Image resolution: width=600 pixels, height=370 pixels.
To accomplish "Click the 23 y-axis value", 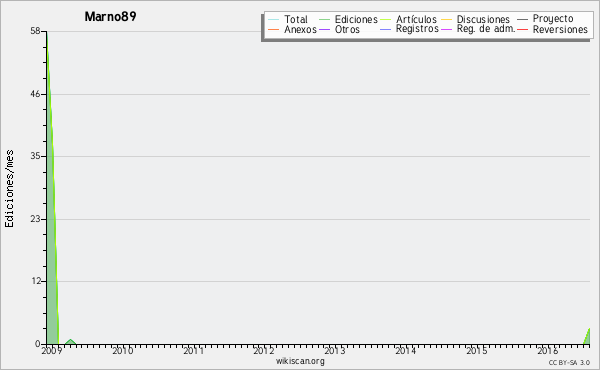I will (x=36, y=219).
